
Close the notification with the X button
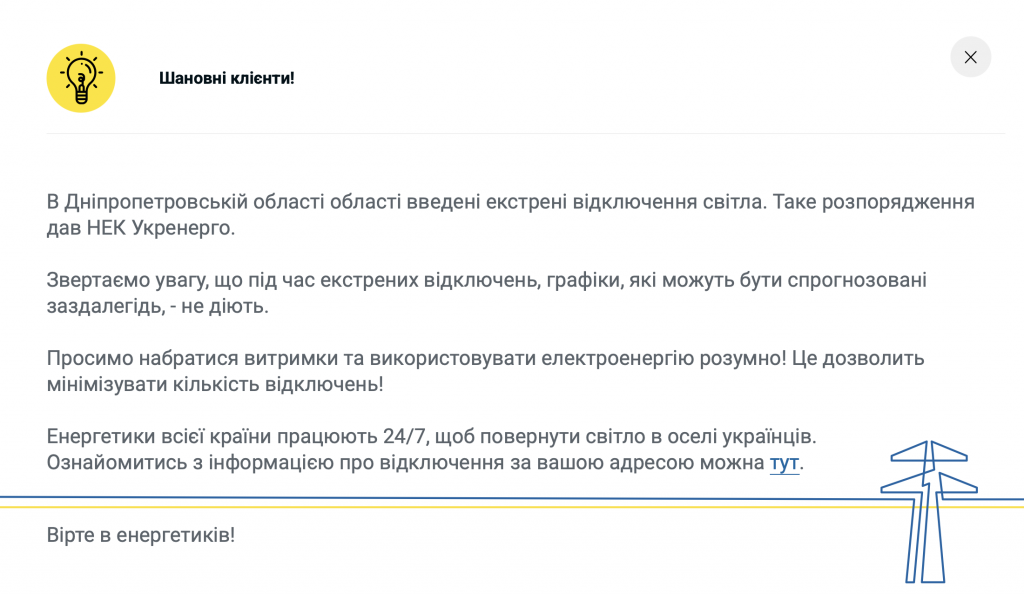[970, 57]
